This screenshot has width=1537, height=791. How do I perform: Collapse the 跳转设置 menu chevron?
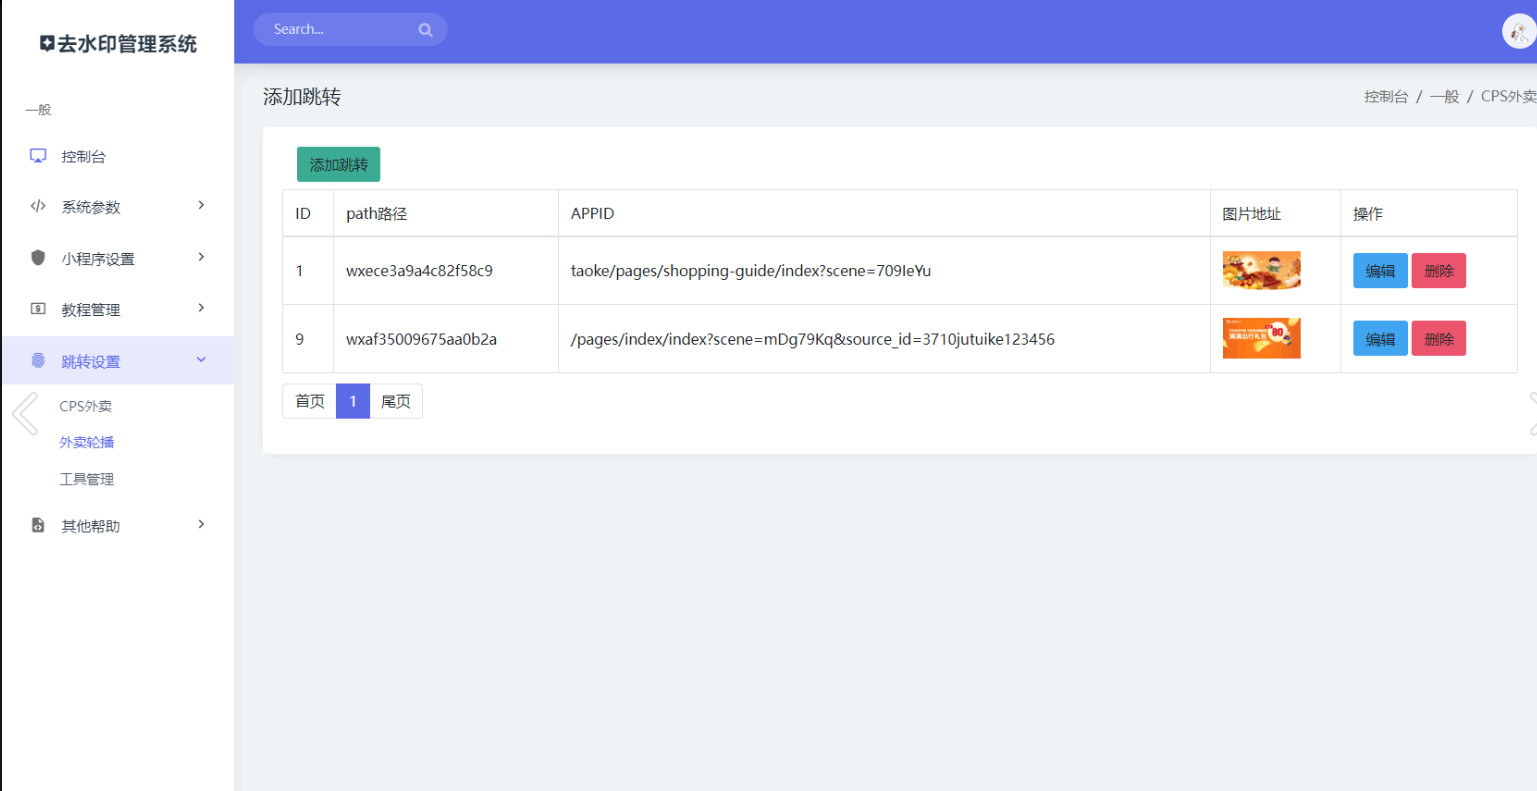(201, 360)
